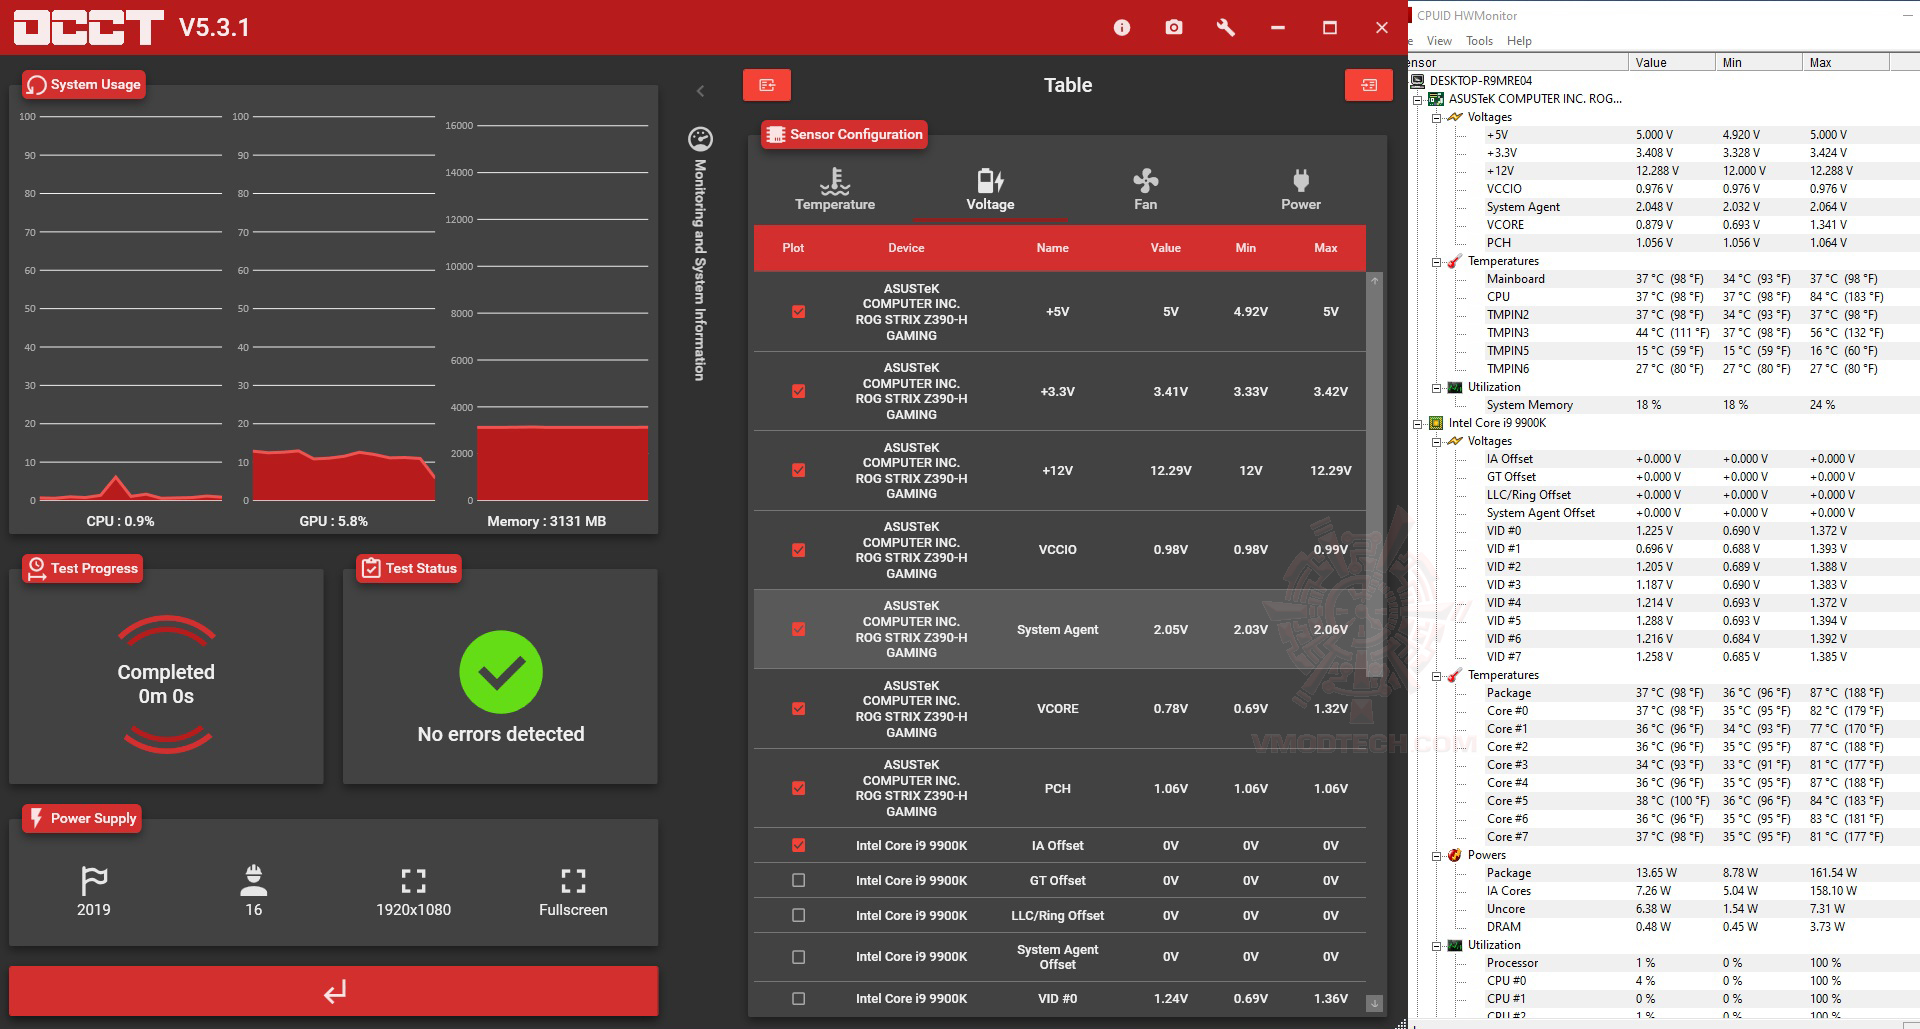Uncheck the VCORE plot checkbox

pyautogui.click(x=798, y=709)
